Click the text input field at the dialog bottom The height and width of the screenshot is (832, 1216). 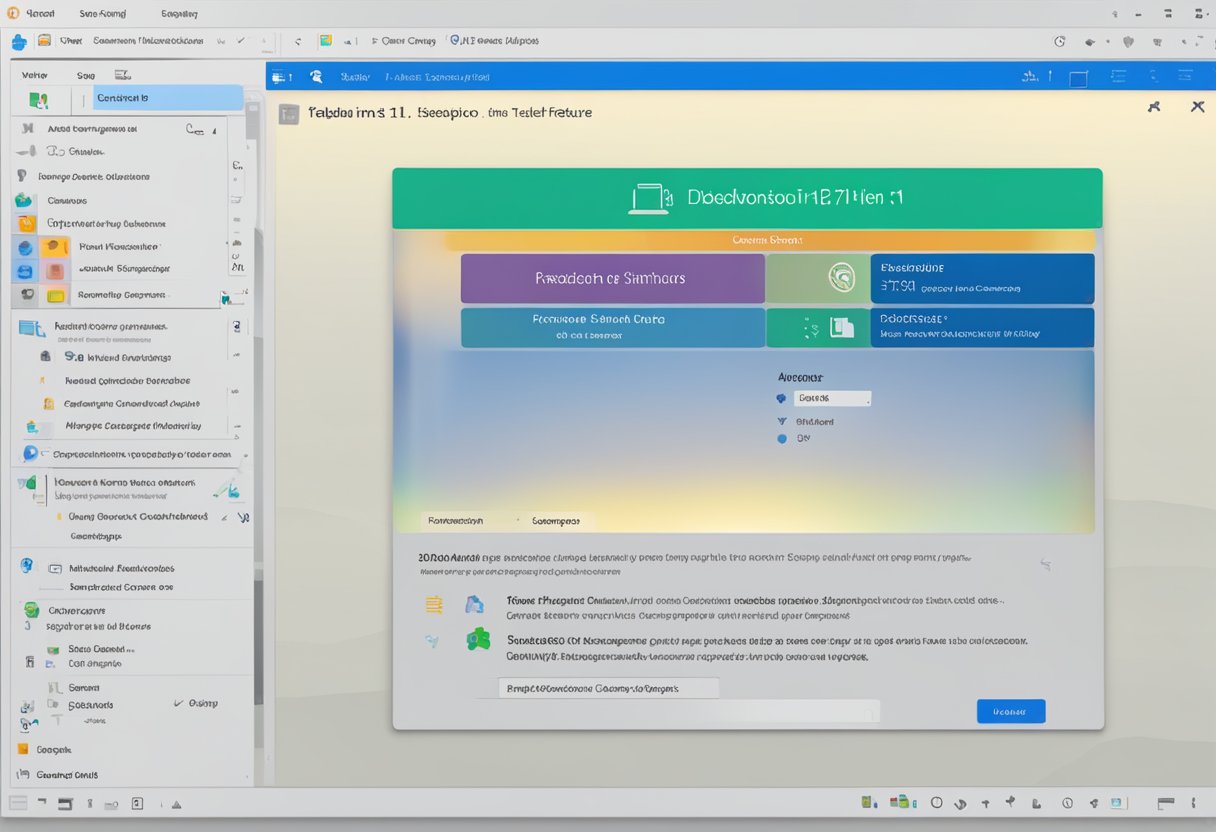pyautogui.click(x=608, y=688)
